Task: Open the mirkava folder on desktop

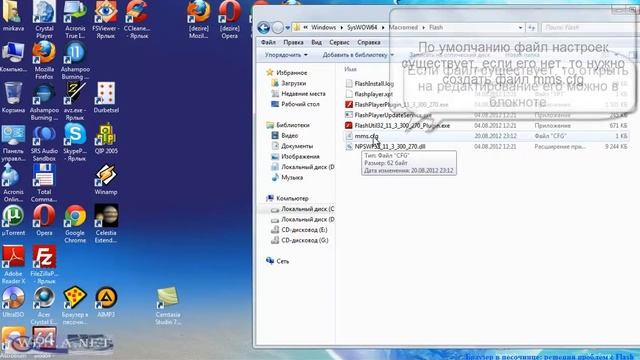Action: [13, 16]
